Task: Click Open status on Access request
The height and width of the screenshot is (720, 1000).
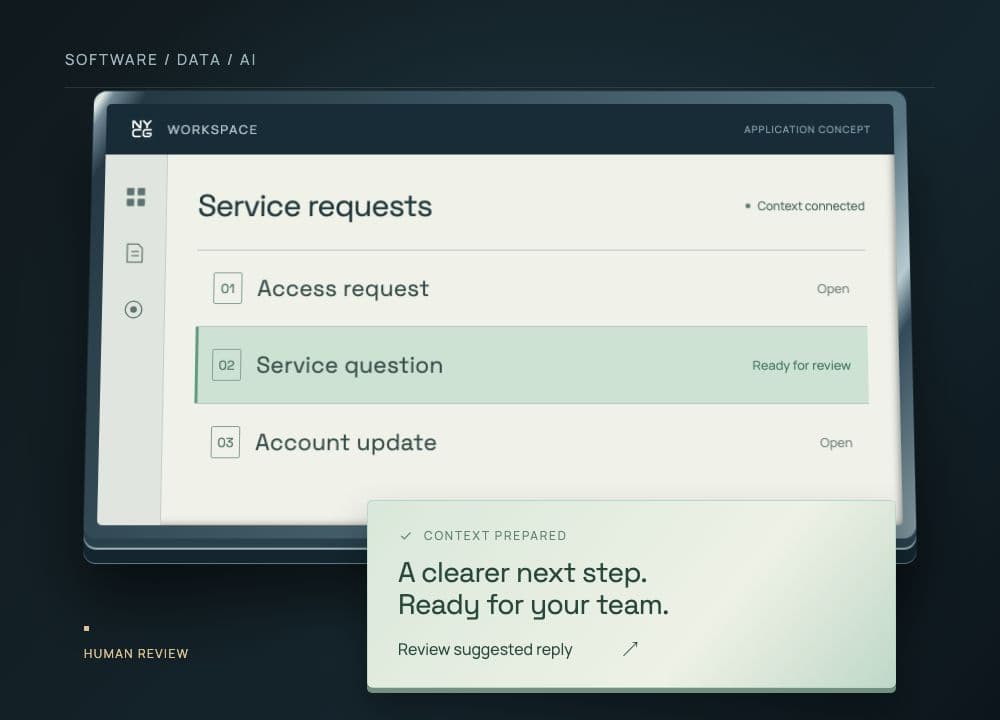Action: (833, 289)
